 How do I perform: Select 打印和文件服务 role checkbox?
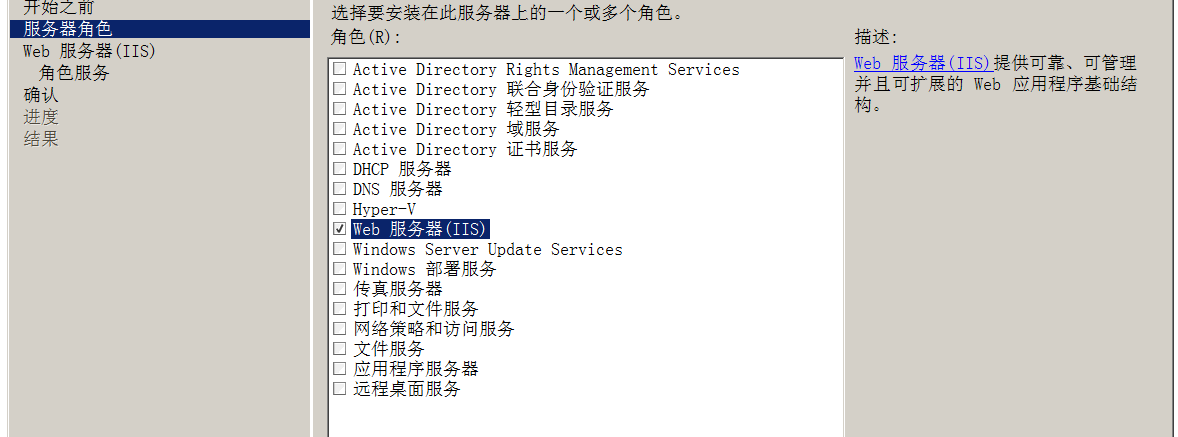pyautogui.click(x=340, y=309)
